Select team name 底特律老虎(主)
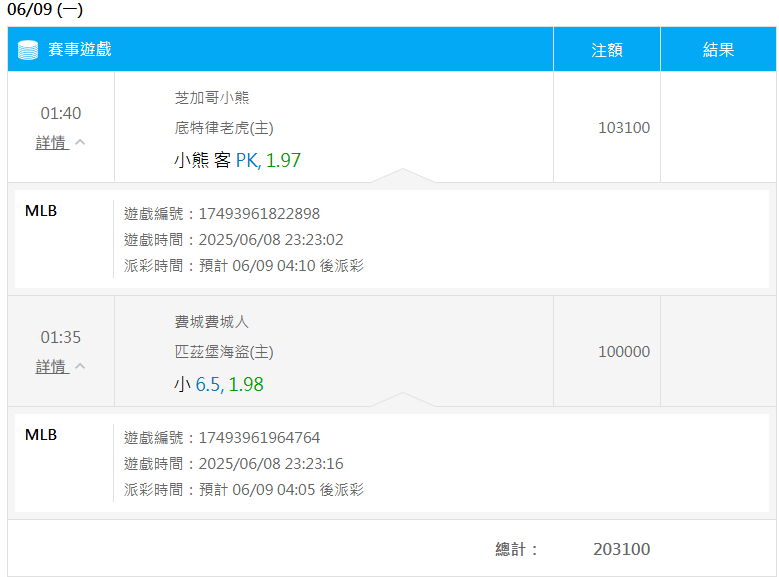The width and height of the screenshot is (779, 577). point(224,128)
